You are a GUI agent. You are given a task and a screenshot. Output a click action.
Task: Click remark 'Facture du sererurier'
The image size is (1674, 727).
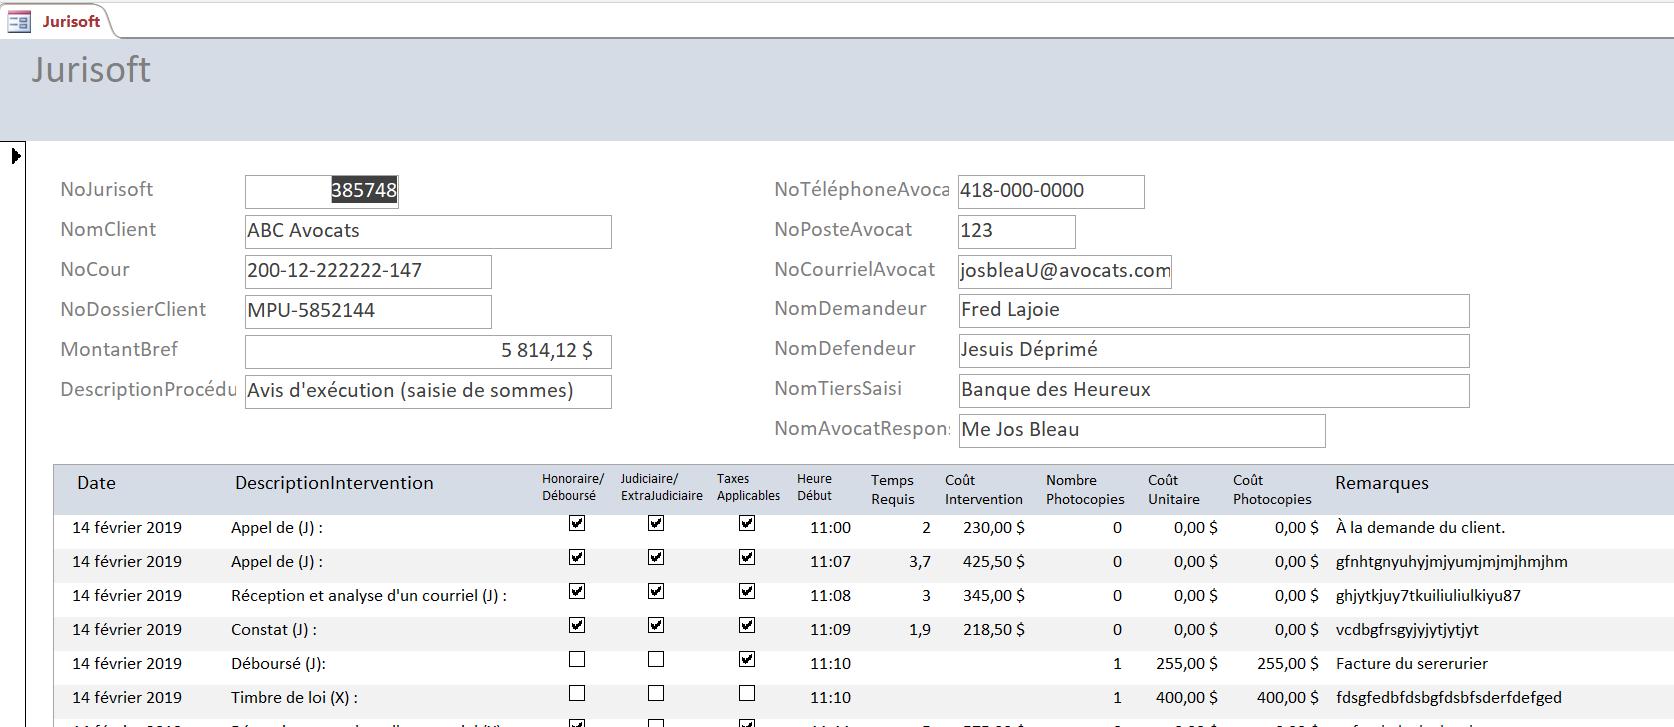point(1412,664)
